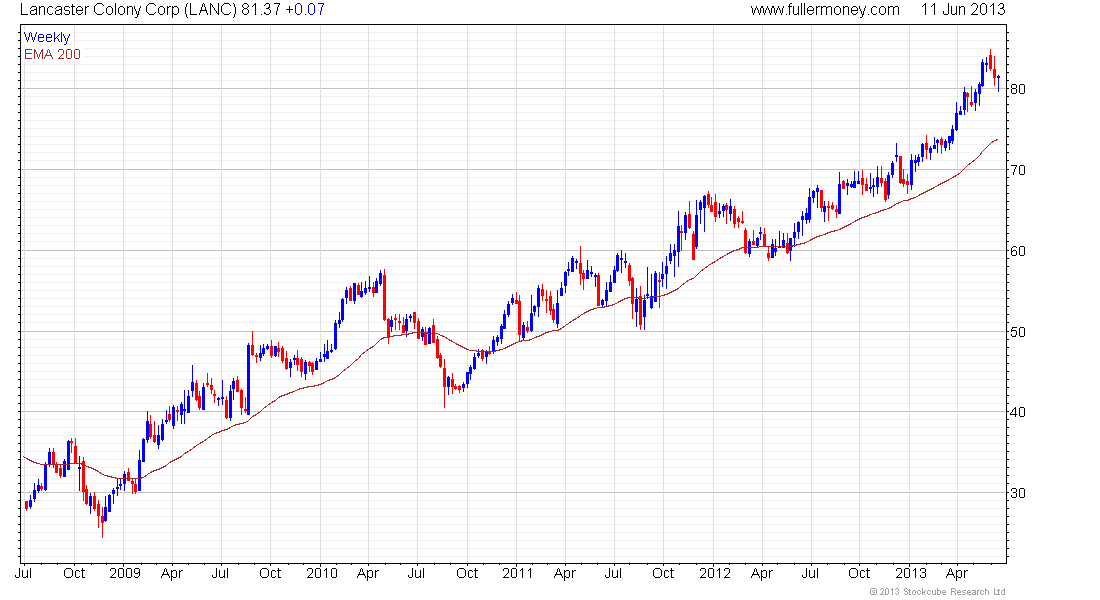Click the 40 price axis label
Screen dimensions: 1100x600
tap(1017, 412)
